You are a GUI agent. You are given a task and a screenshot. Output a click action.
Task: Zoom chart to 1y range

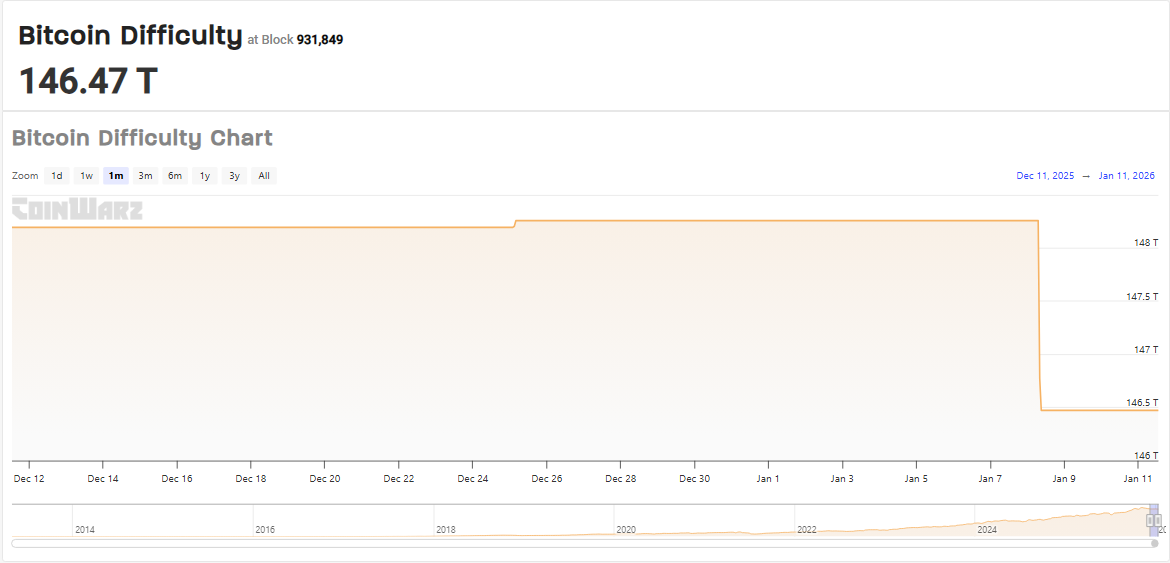[x=205, y=176]
